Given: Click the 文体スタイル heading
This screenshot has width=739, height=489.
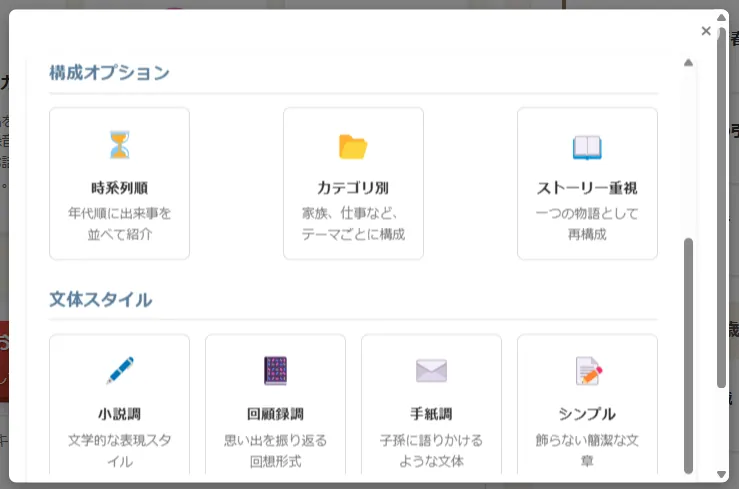Looking at the screenshot, I should point(101,300).
